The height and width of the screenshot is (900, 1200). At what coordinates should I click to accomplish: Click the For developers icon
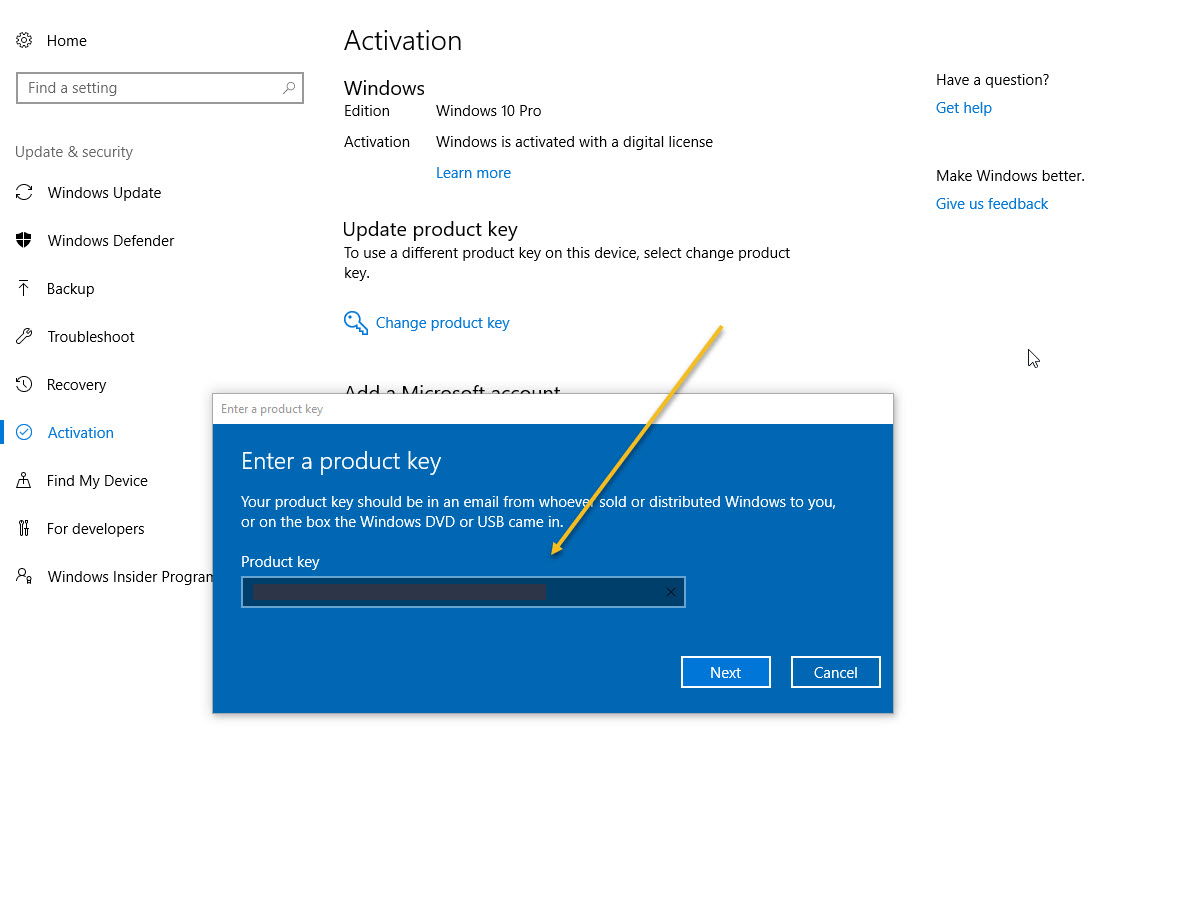[x=24, y=528]
